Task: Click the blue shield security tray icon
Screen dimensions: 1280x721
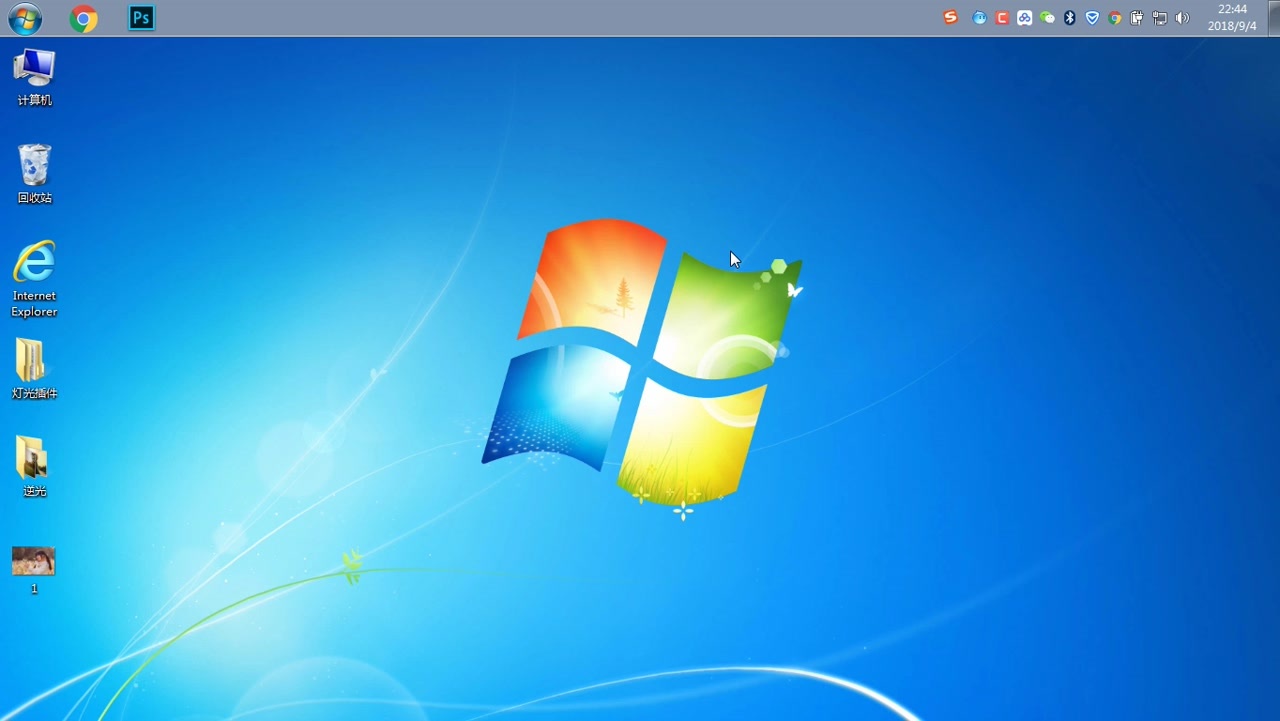Action: [x=1092, y=18]
